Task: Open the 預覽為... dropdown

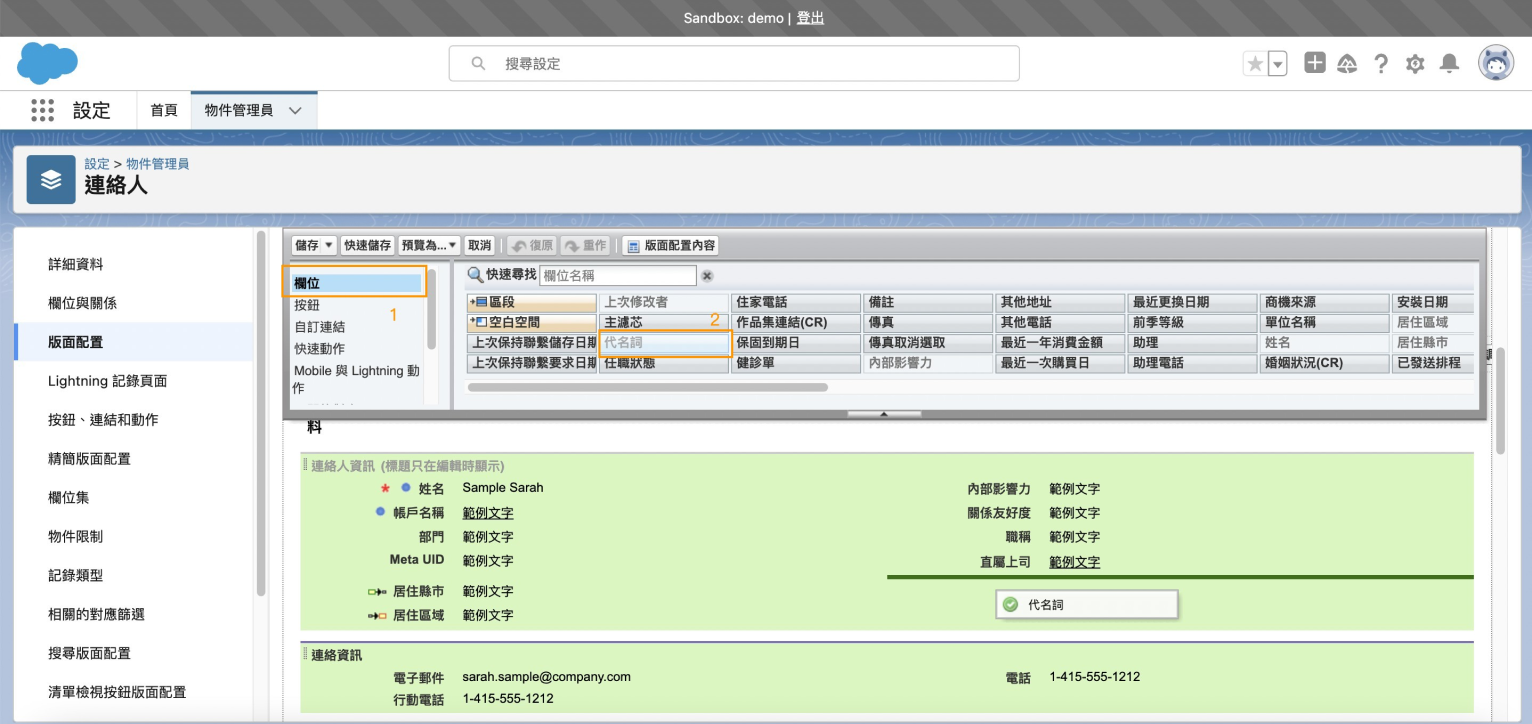Action: 429,246
